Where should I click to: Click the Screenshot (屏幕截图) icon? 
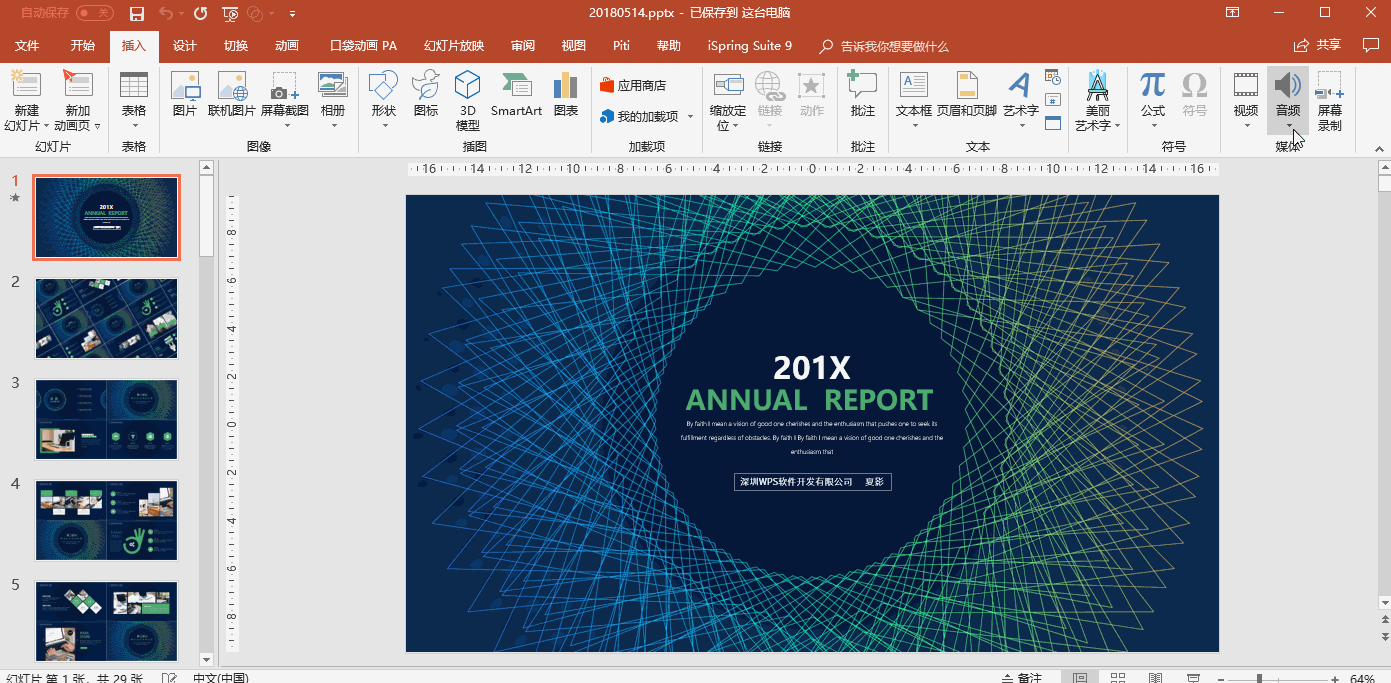click(x=285, y=84)
